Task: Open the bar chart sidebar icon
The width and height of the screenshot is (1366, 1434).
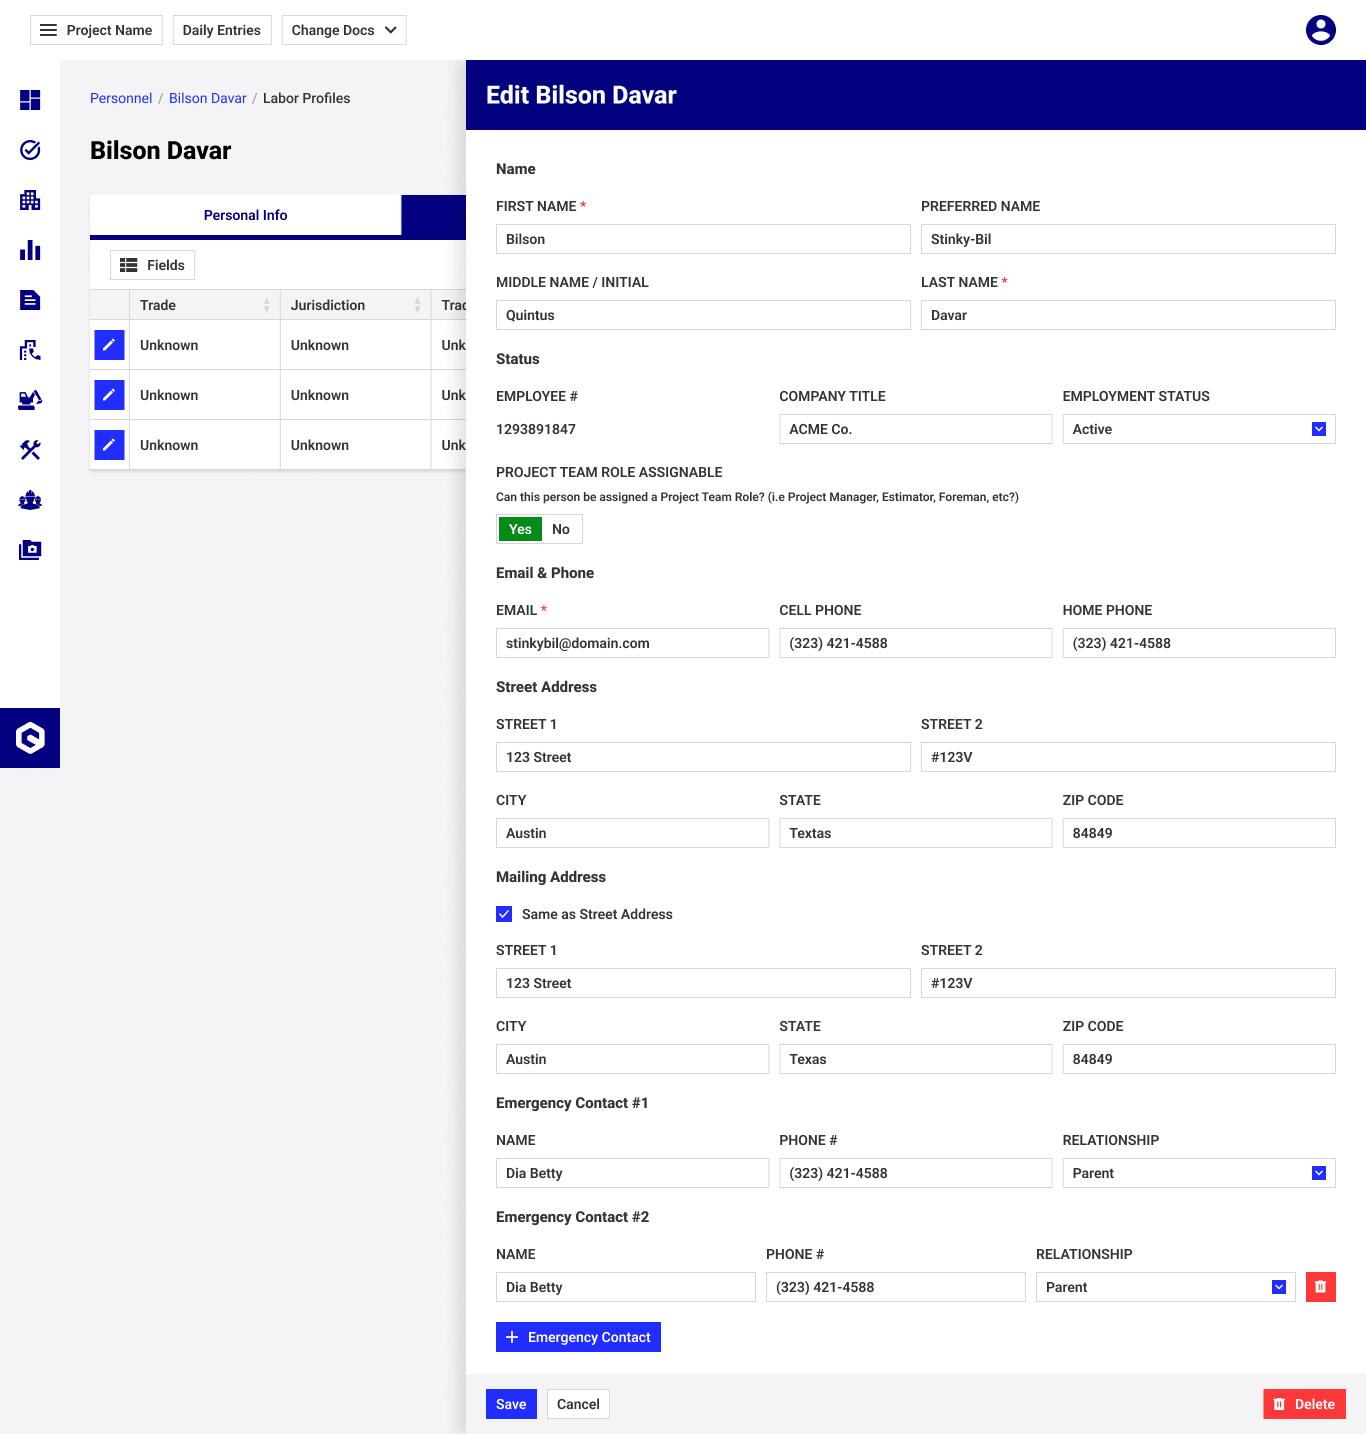Action: tap(30, 250)
